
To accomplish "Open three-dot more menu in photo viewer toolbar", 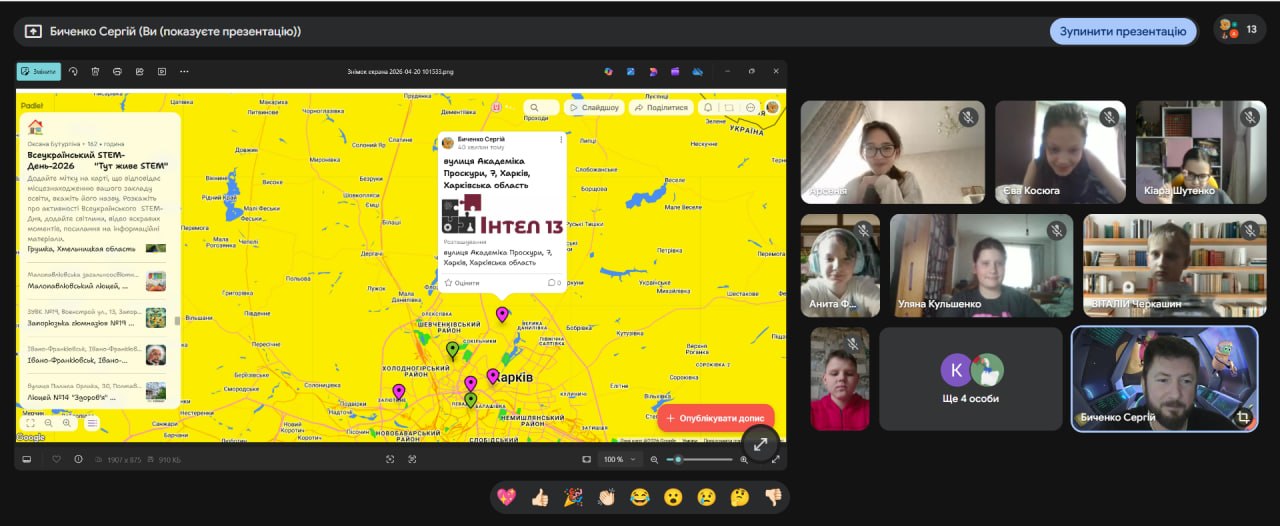I will tap(184, 72).
